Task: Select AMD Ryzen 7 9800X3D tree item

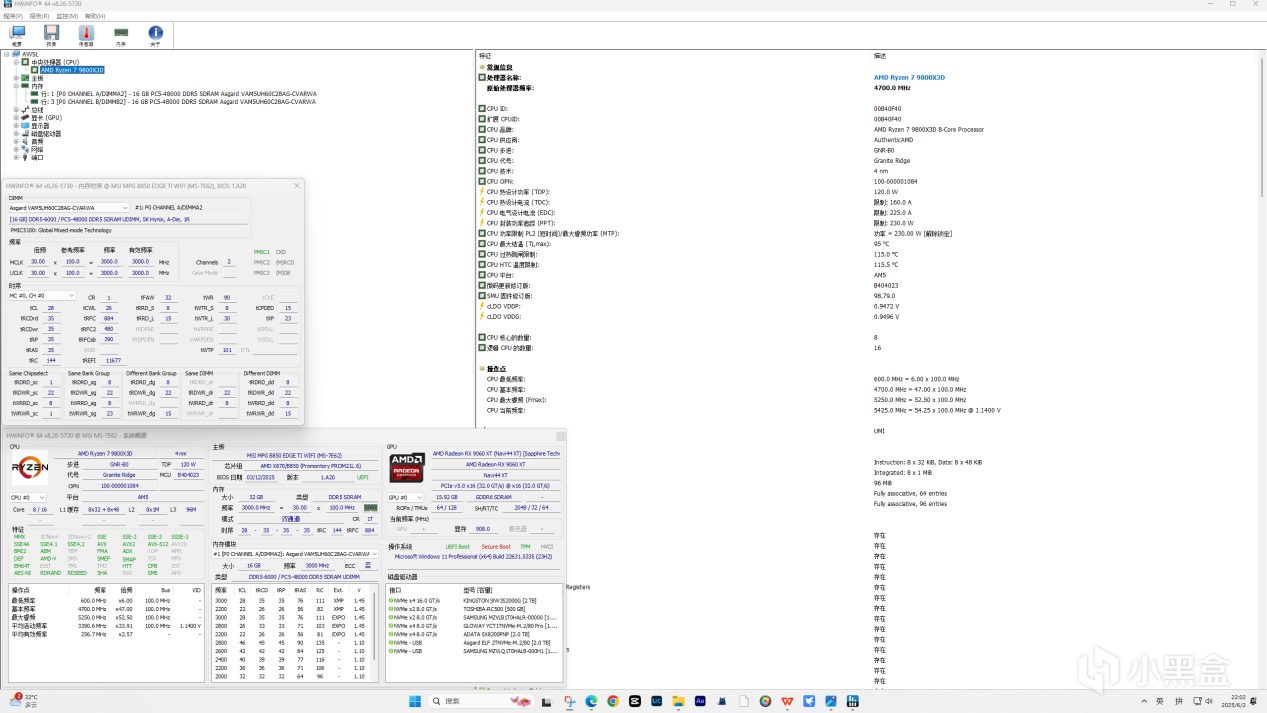Action: click(72, 70)
